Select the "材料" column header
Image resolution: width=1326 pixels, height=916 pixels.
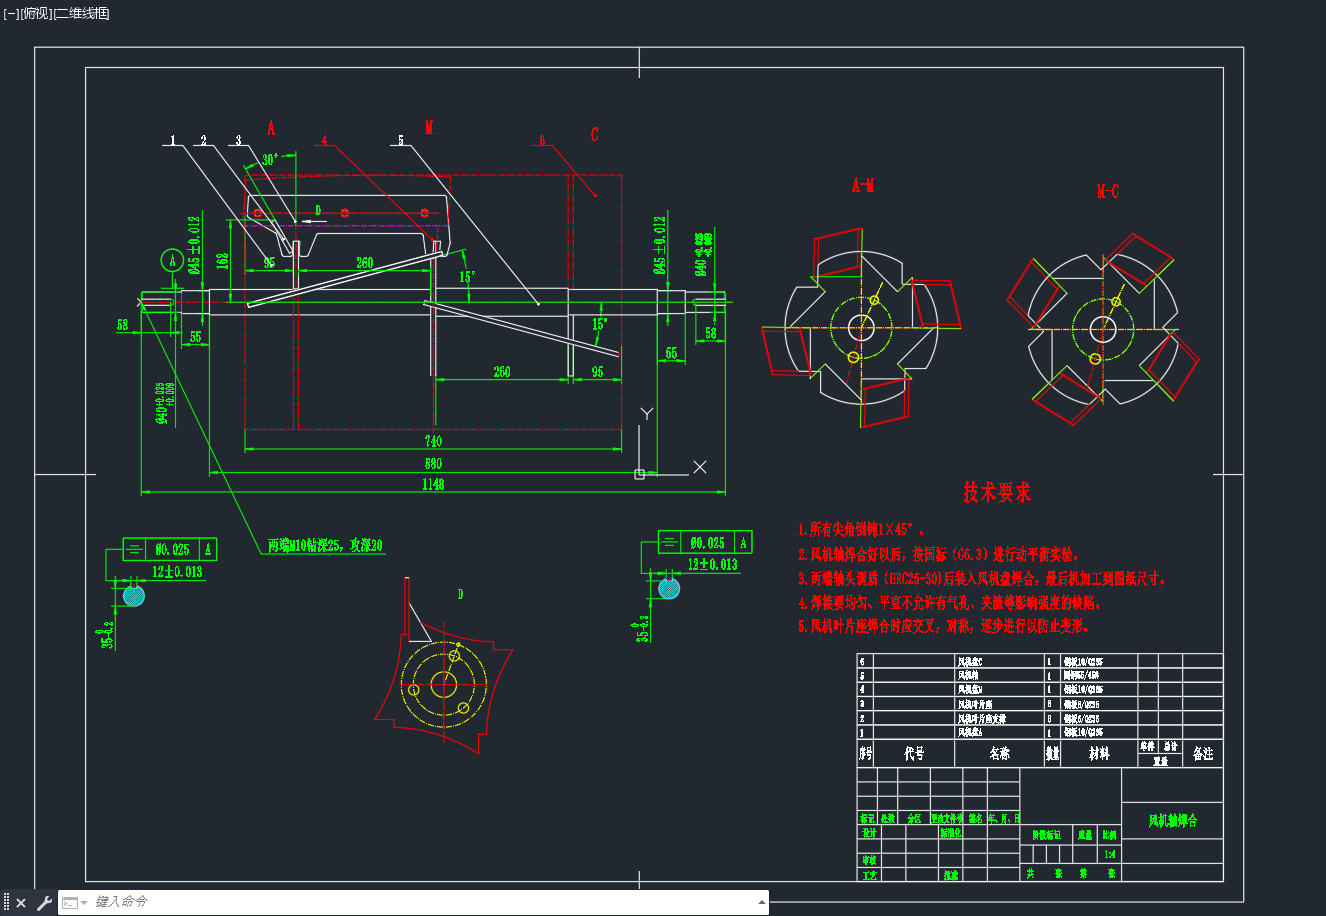pos(1099,754)
